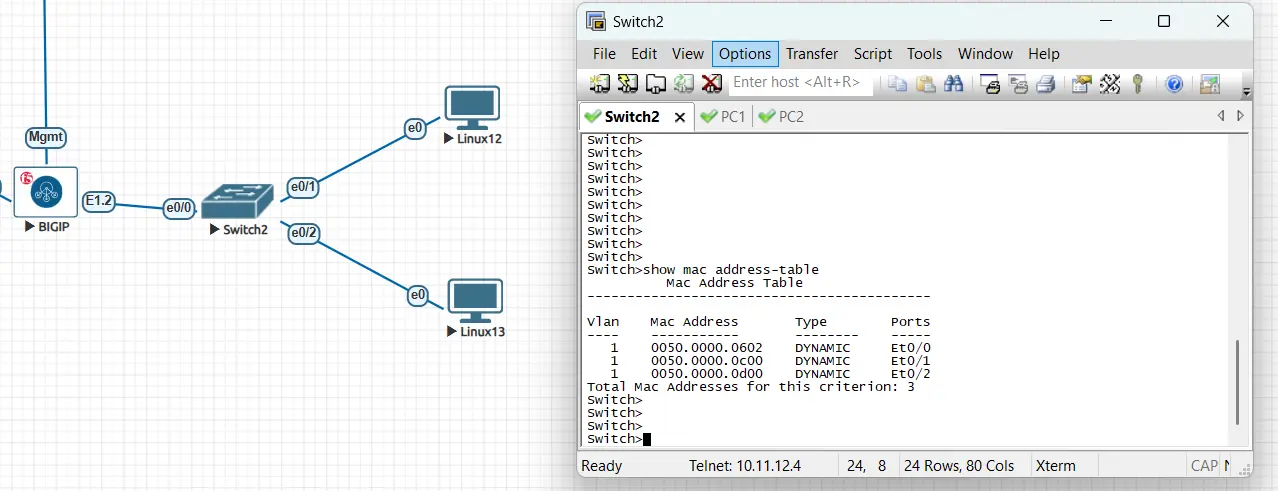Click the Mgmt interface label
1278x491 pixels.
(x=46, y=137)
